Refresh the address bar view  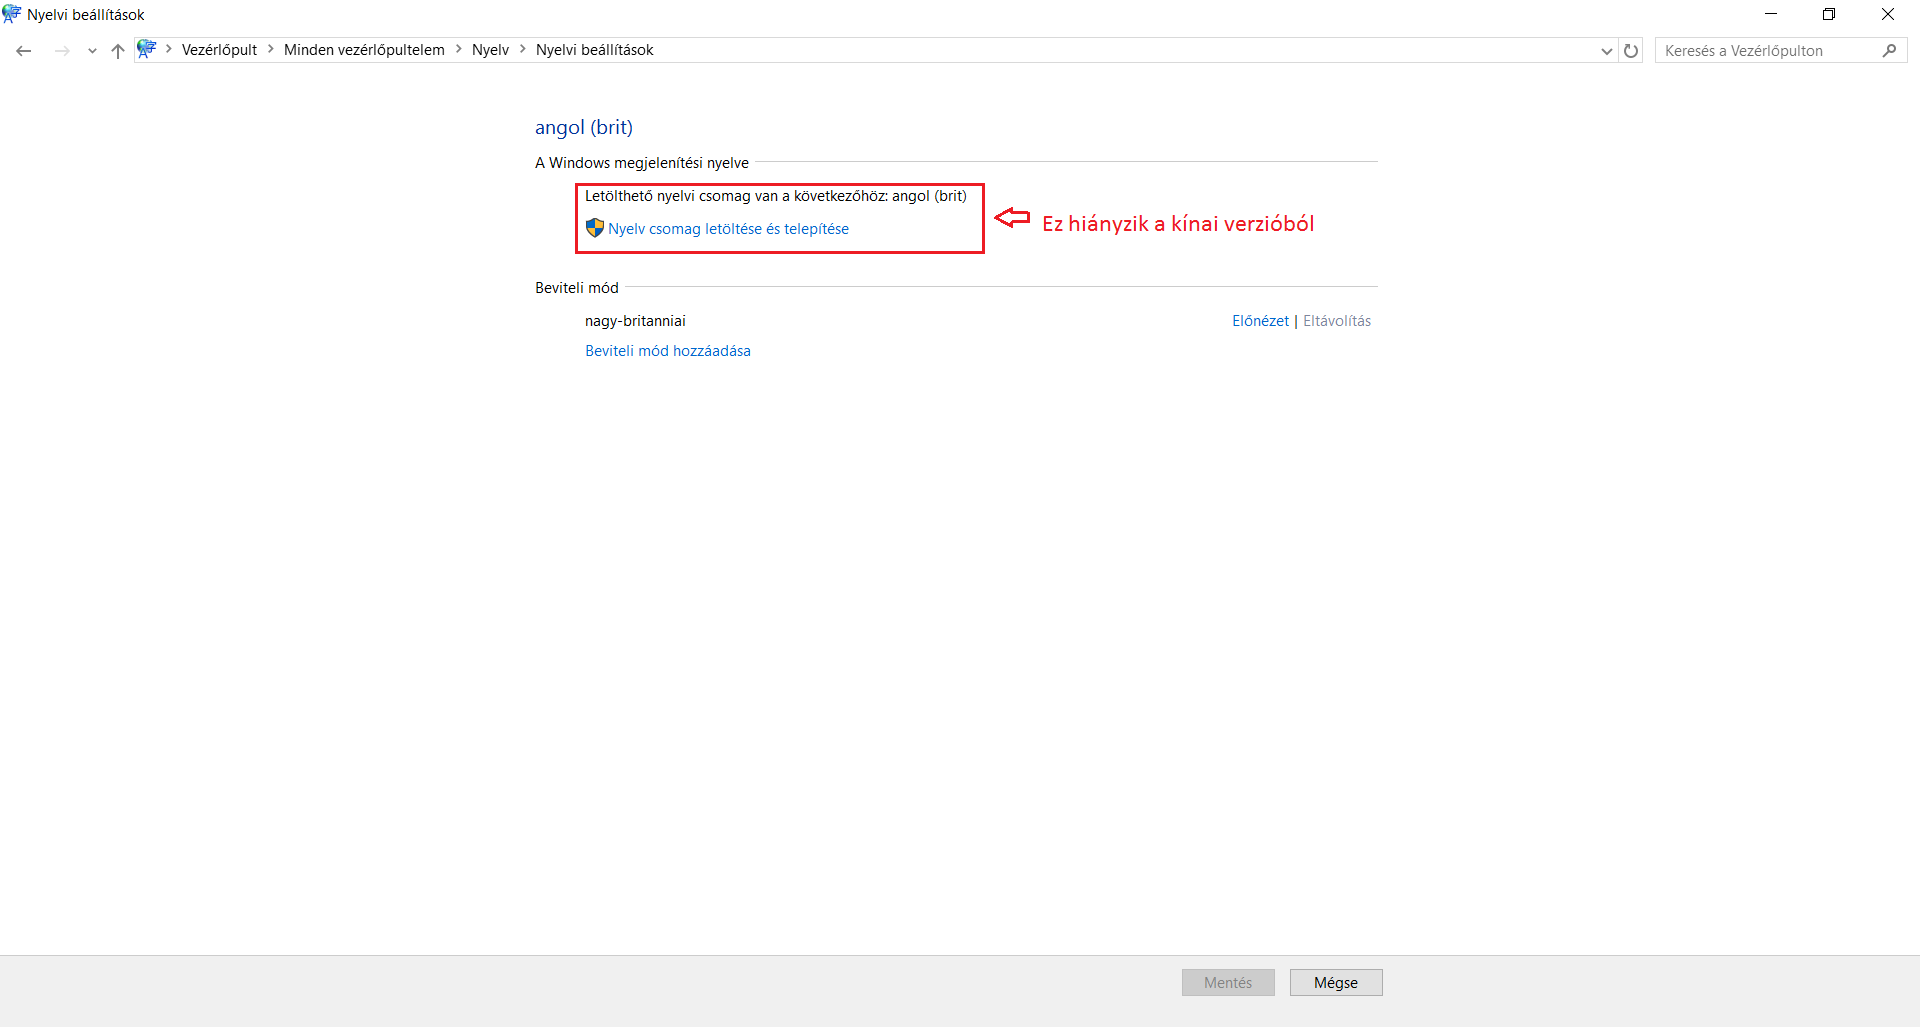[1631, 51]
